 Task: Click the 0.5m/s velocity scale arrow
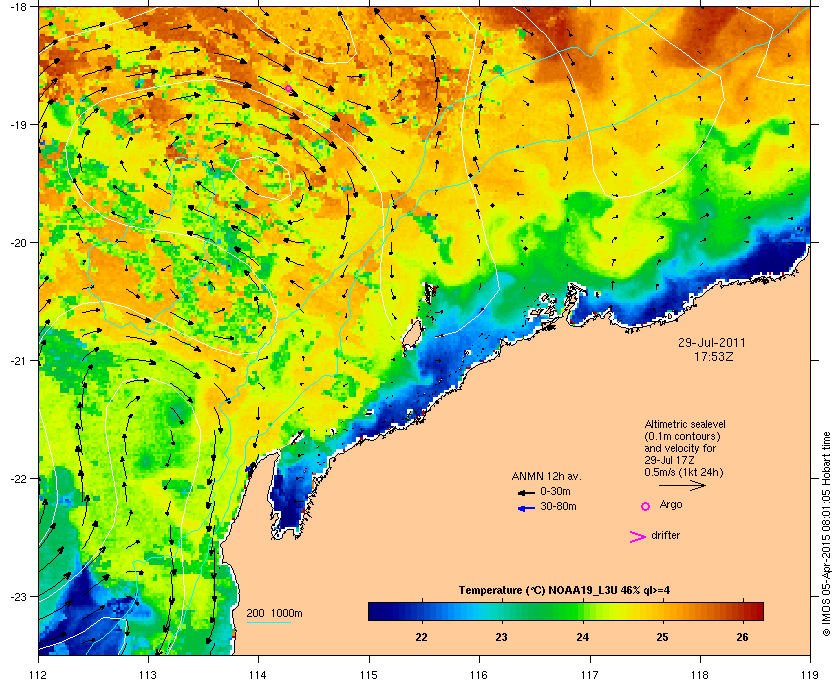682,485
